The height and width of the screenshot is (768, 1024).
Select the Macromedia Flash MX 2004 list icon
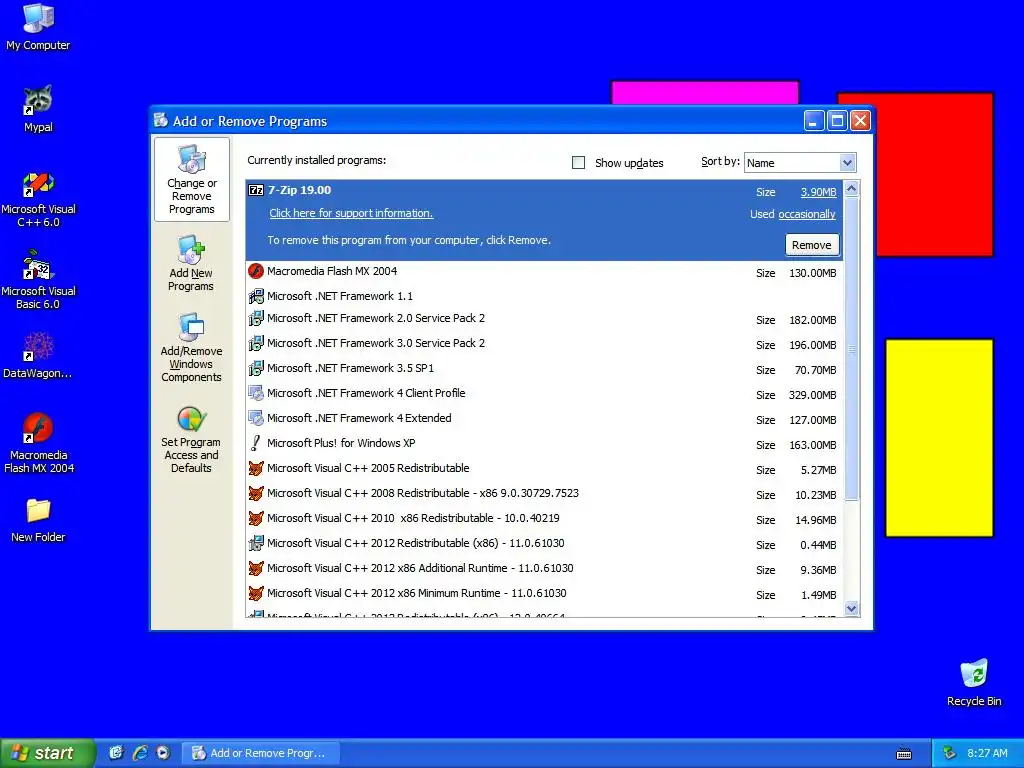(256, 271)
